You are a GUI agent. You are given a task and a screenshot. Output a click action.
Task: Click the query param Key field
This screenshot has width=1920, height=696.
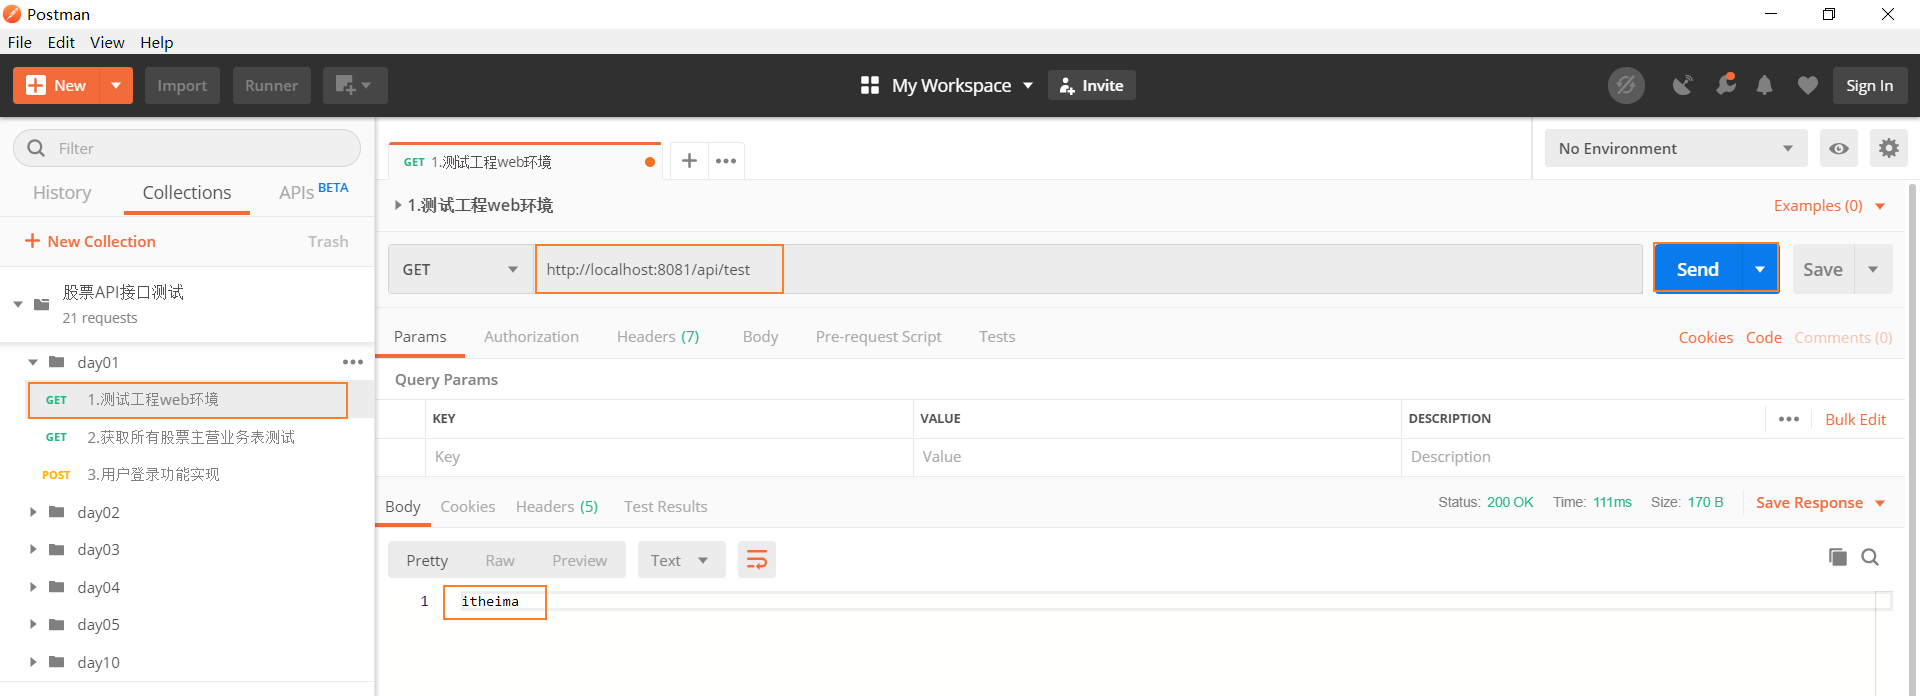669,456
